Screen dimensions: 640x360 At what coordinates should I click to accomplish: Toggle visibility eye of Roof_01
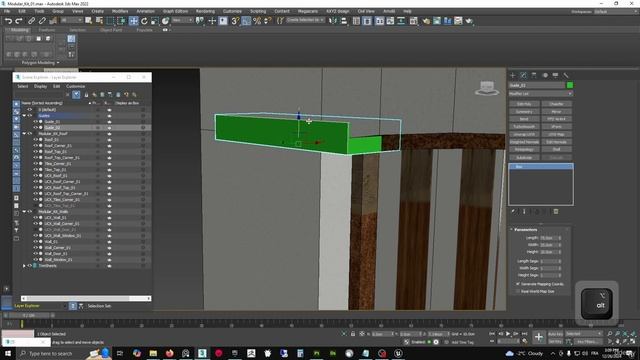(x=36, y=140)
